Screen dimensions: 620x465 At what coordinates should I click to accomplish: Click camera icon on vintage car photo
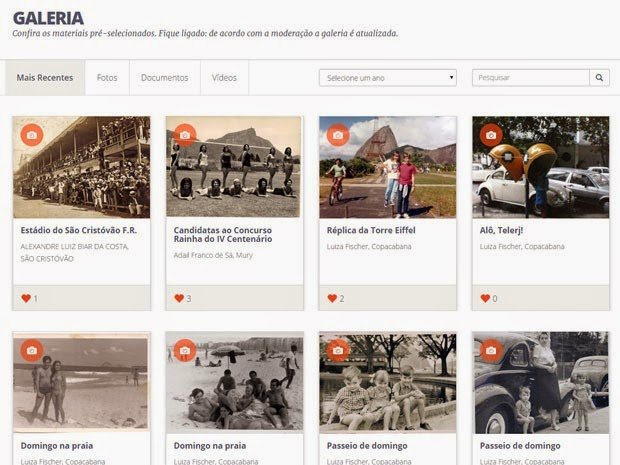click(x=491, y=350)
